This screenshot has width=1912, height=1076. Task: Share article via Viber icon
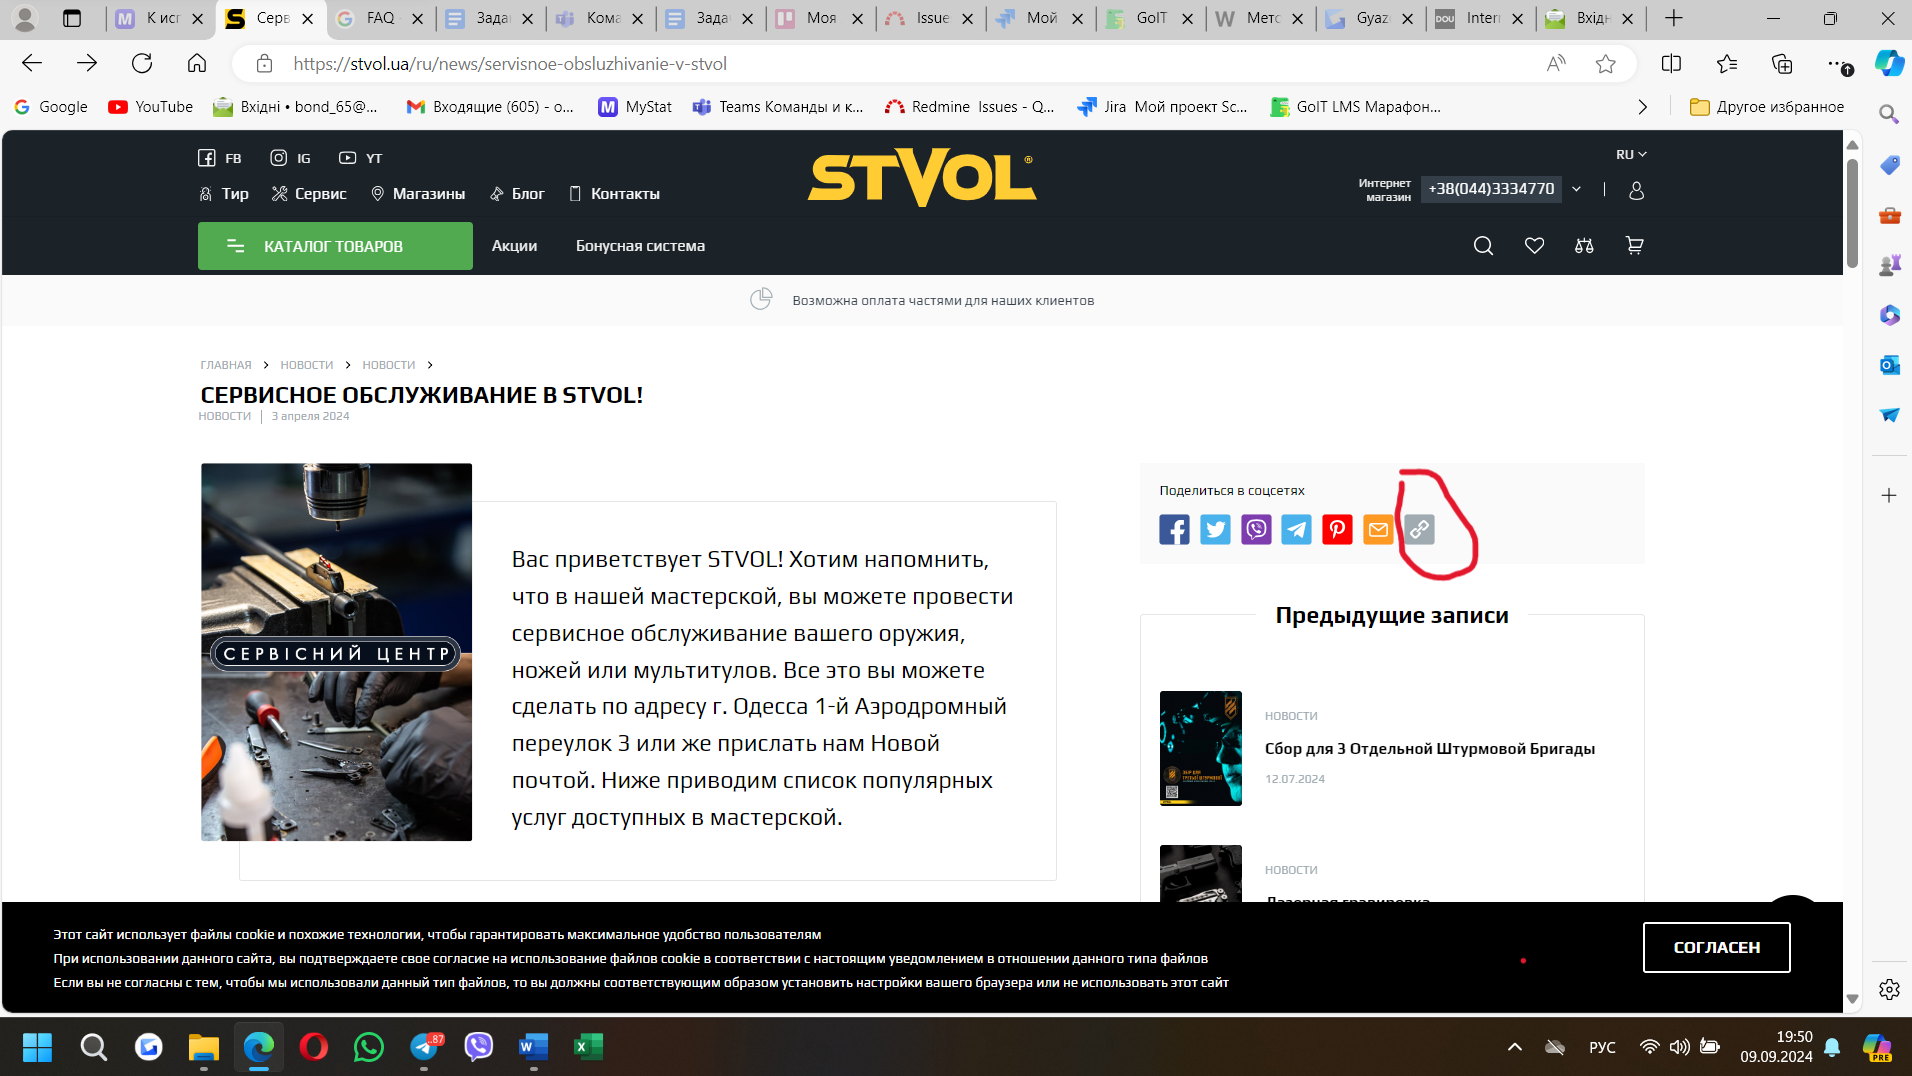pos(1256,529)
